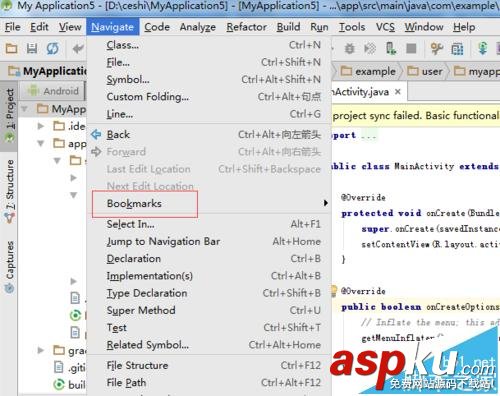
Task: Select the Android view dropdown
Action: (53, 91)
